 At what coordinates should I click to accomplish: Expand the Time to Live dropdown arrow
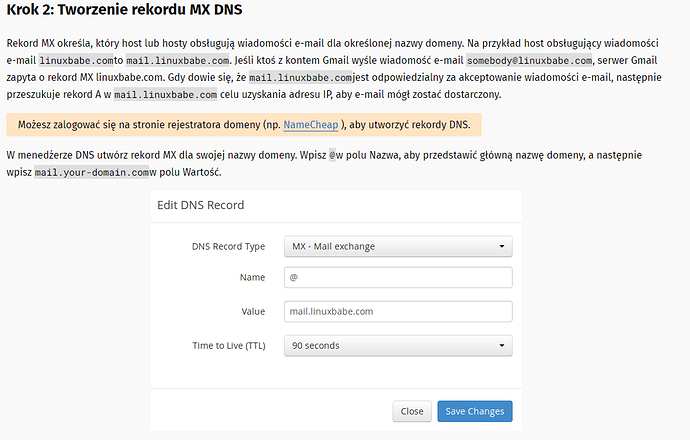pos(500,345)
